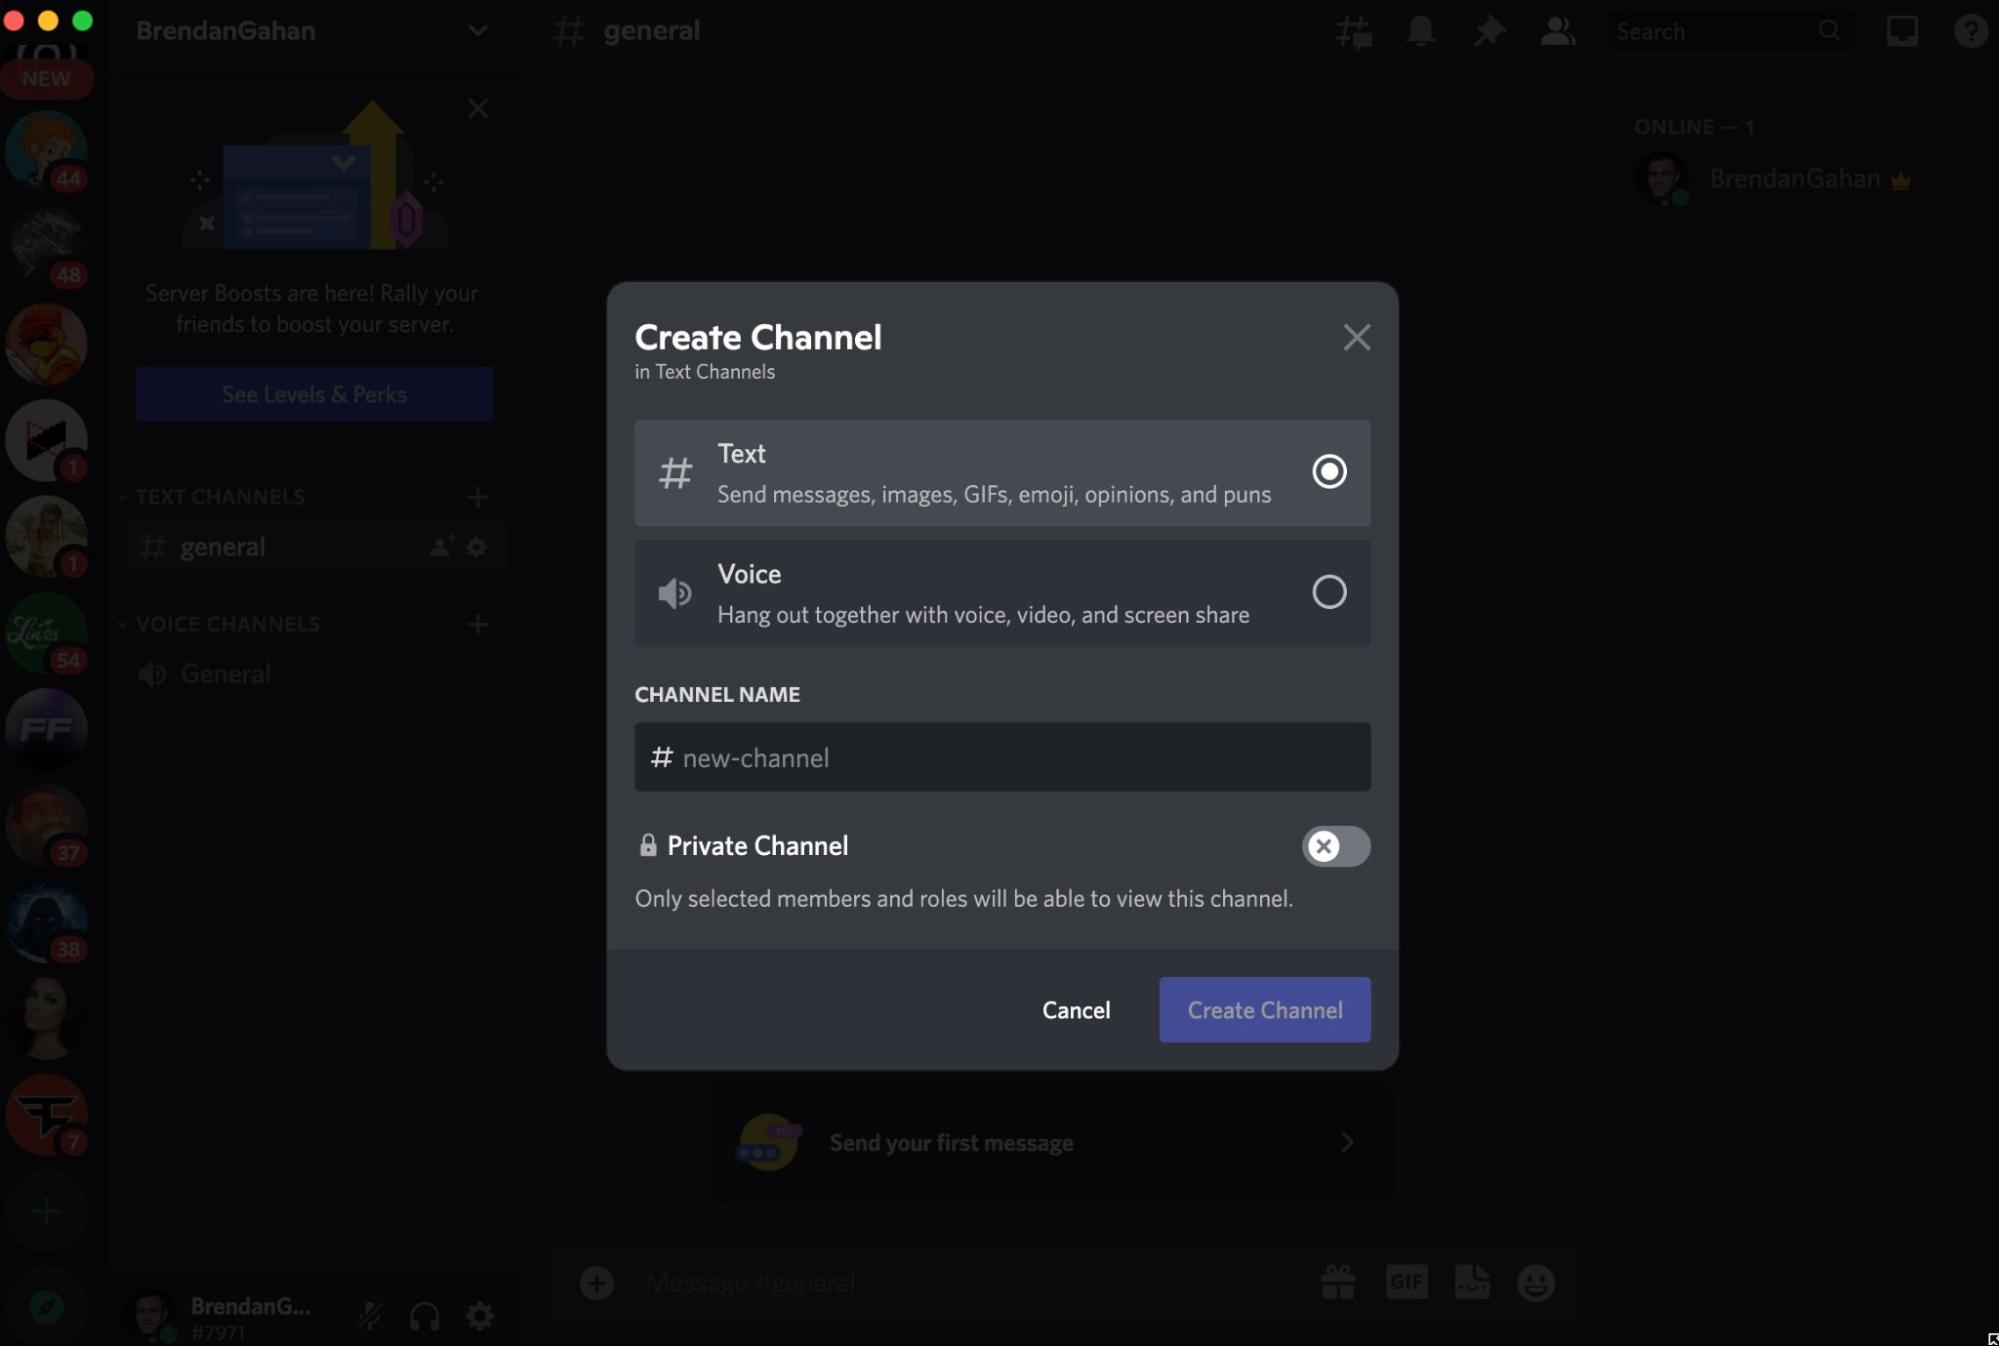Expand the TEXT CHANNELS section
Viewport: 1999px width, 1346px height.
point(122,494)
